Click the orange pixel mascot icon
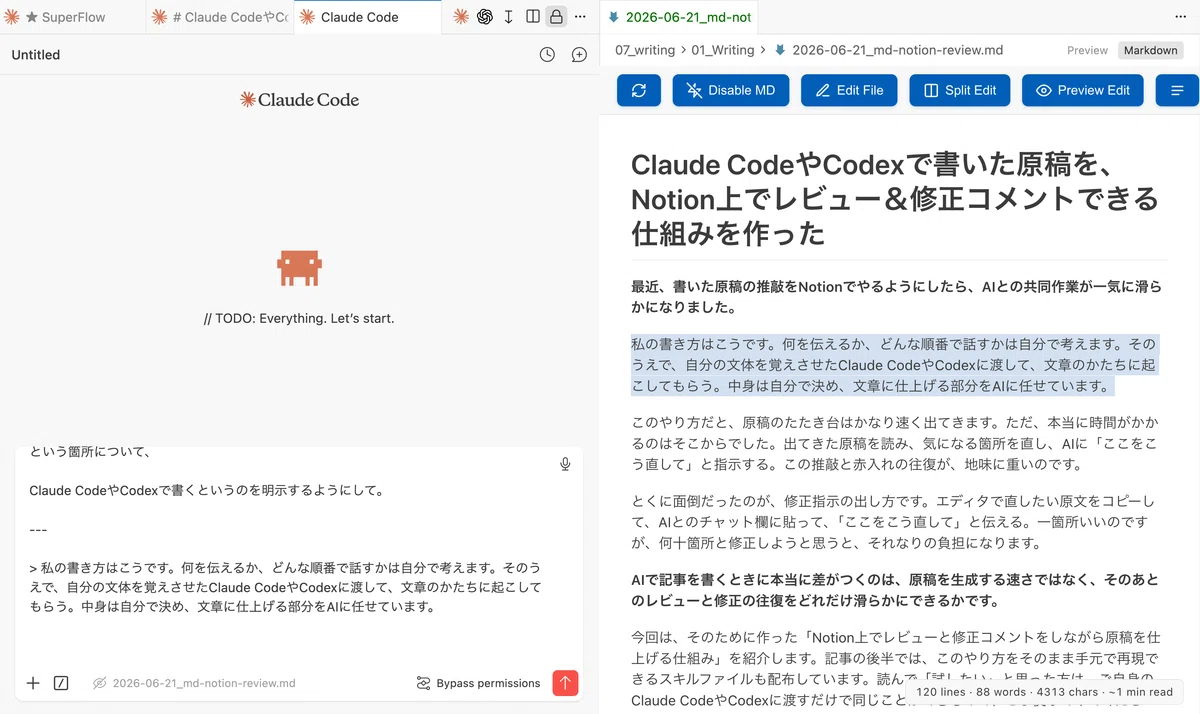The image size is (1200, 714). (x=299, y=268)
